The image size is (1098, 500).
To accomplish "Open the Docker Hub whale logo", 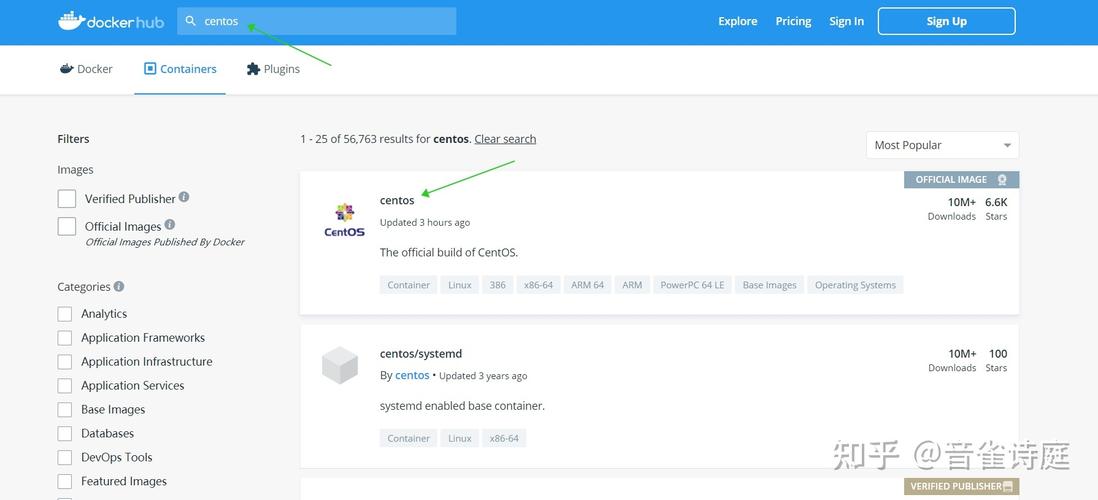I will click(x=71, y=21).
